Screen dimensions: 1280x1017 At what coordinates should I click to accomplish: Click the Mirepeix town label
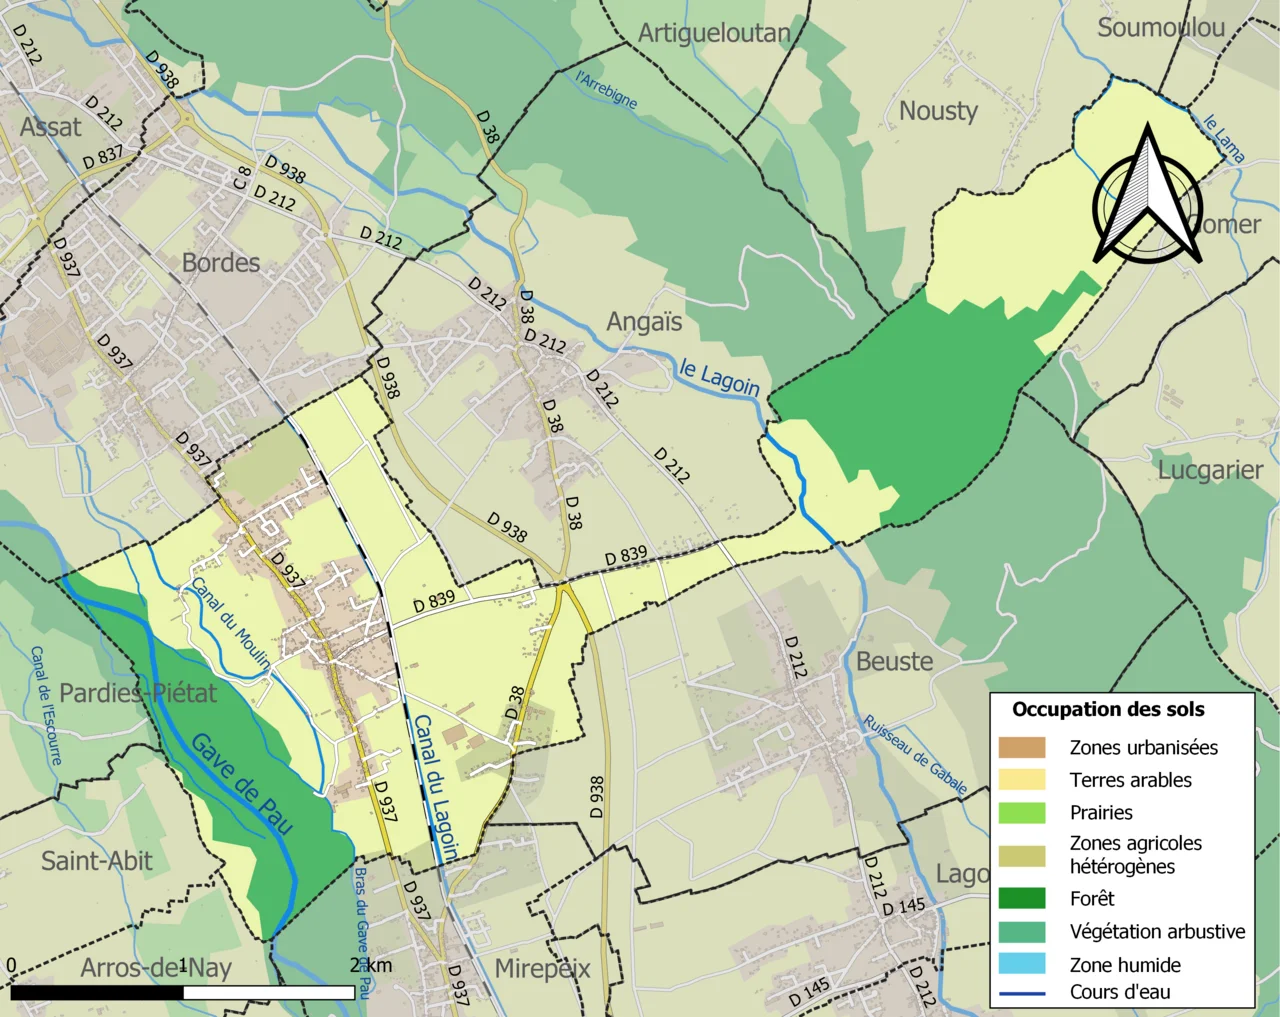click(542, 969)
